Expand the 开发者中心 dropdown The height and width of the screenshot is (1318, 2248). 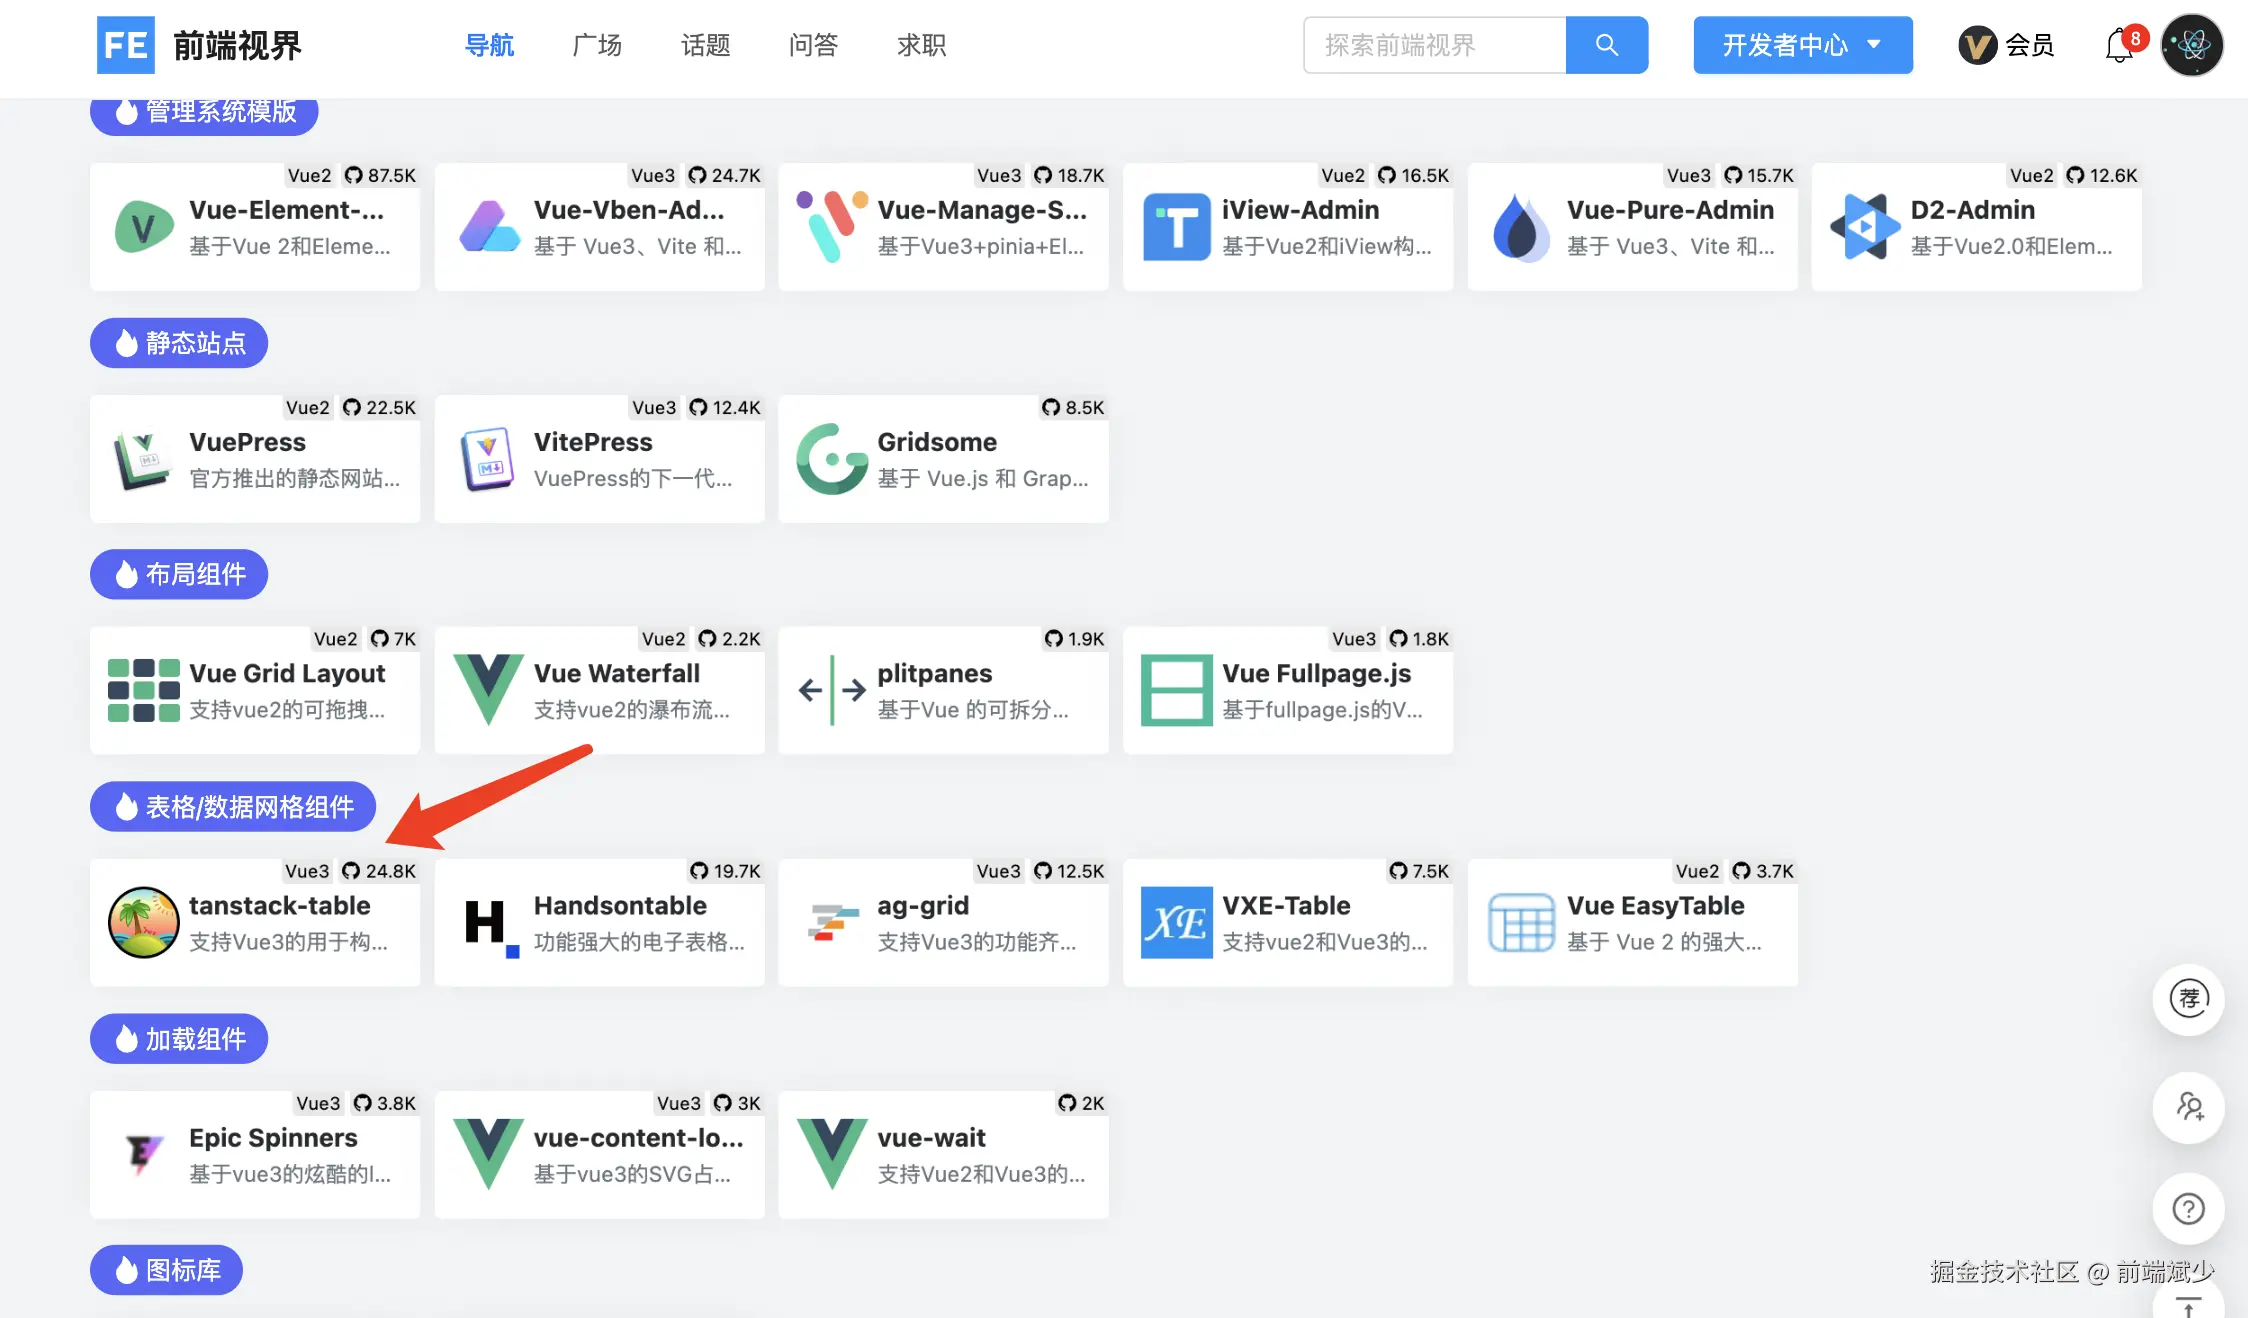coord(1802,45)
